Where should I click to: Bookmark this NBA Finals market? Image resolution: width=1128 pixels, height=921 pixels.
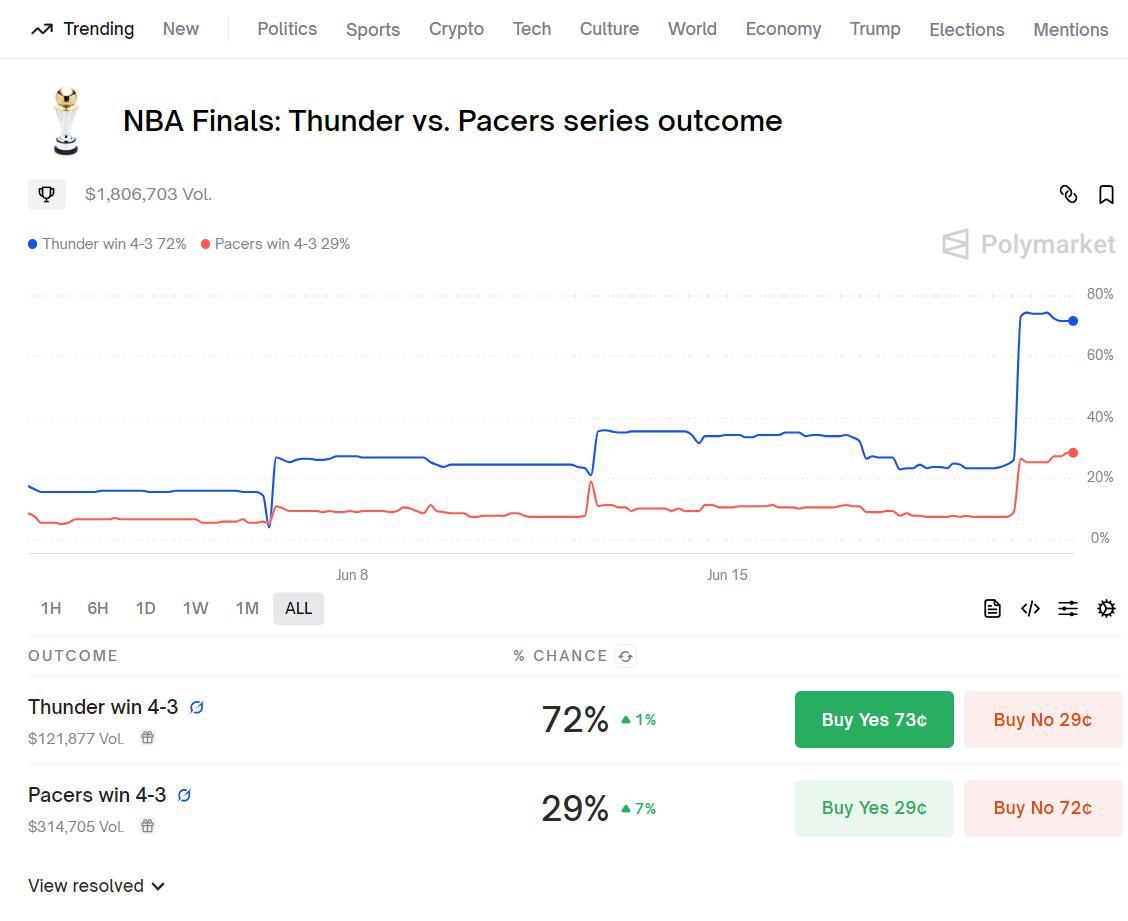[1106, 194]
